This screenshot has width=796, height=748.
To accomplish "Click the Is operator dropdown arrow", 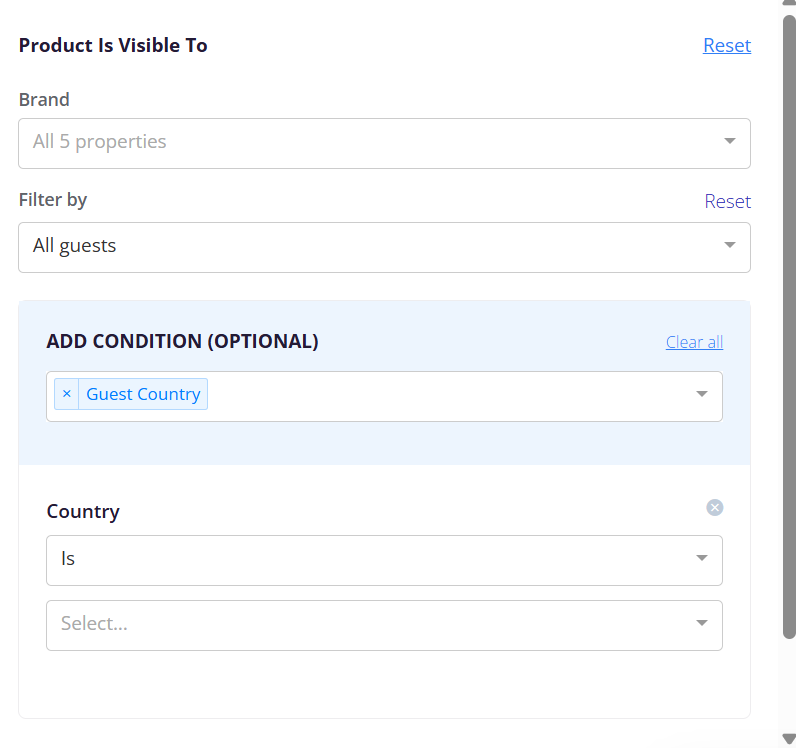I will point(702,558).
